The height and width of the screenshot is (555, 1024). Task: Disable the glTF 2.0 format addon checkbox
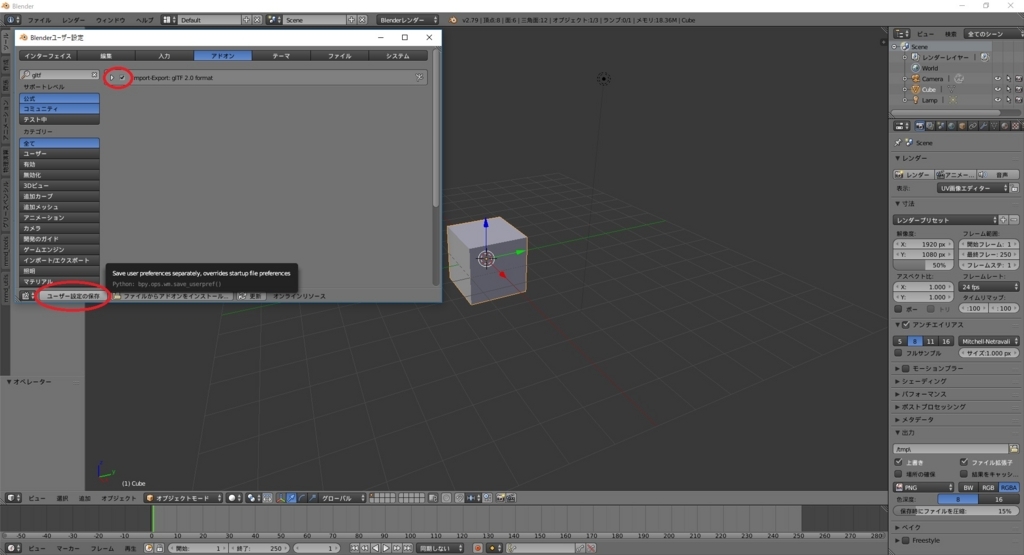tap(122, 78)
